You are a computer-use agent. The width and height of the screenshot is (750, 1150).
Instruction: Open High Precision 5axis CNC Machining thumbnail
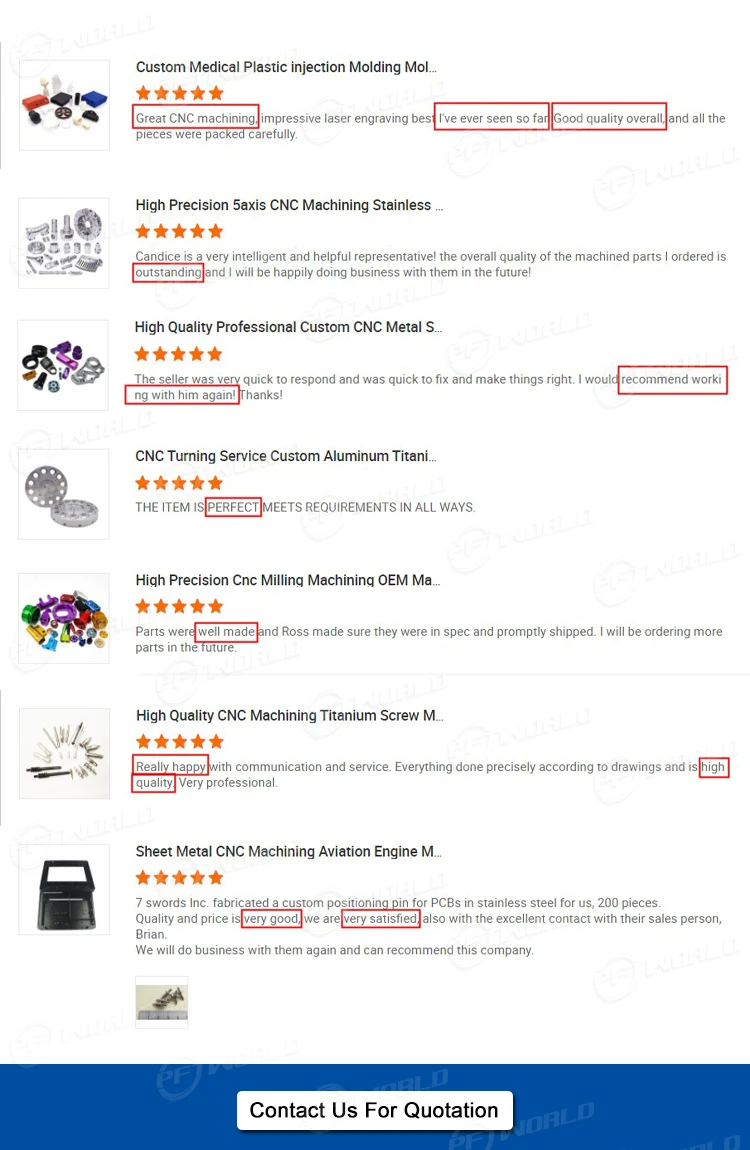pyautogui.click(x=64, y=243)
